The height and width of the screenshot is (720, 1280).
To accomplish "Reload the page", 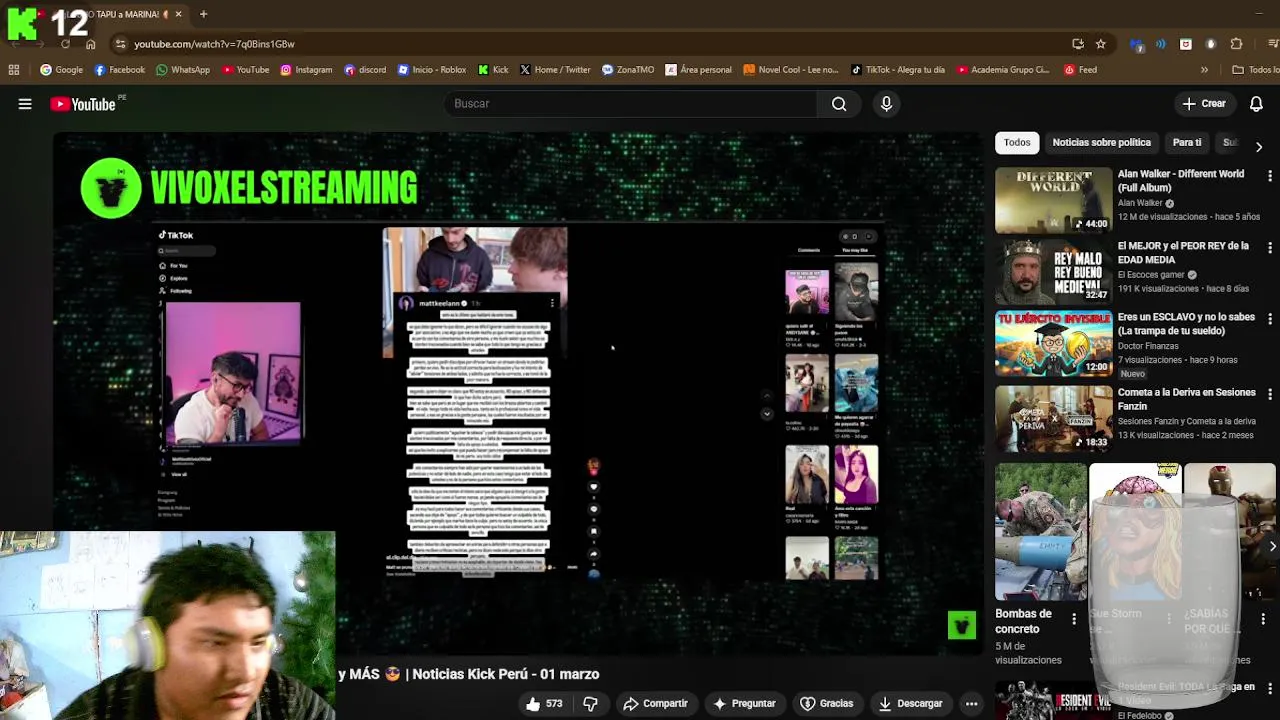I will click(x=65, y=44).
